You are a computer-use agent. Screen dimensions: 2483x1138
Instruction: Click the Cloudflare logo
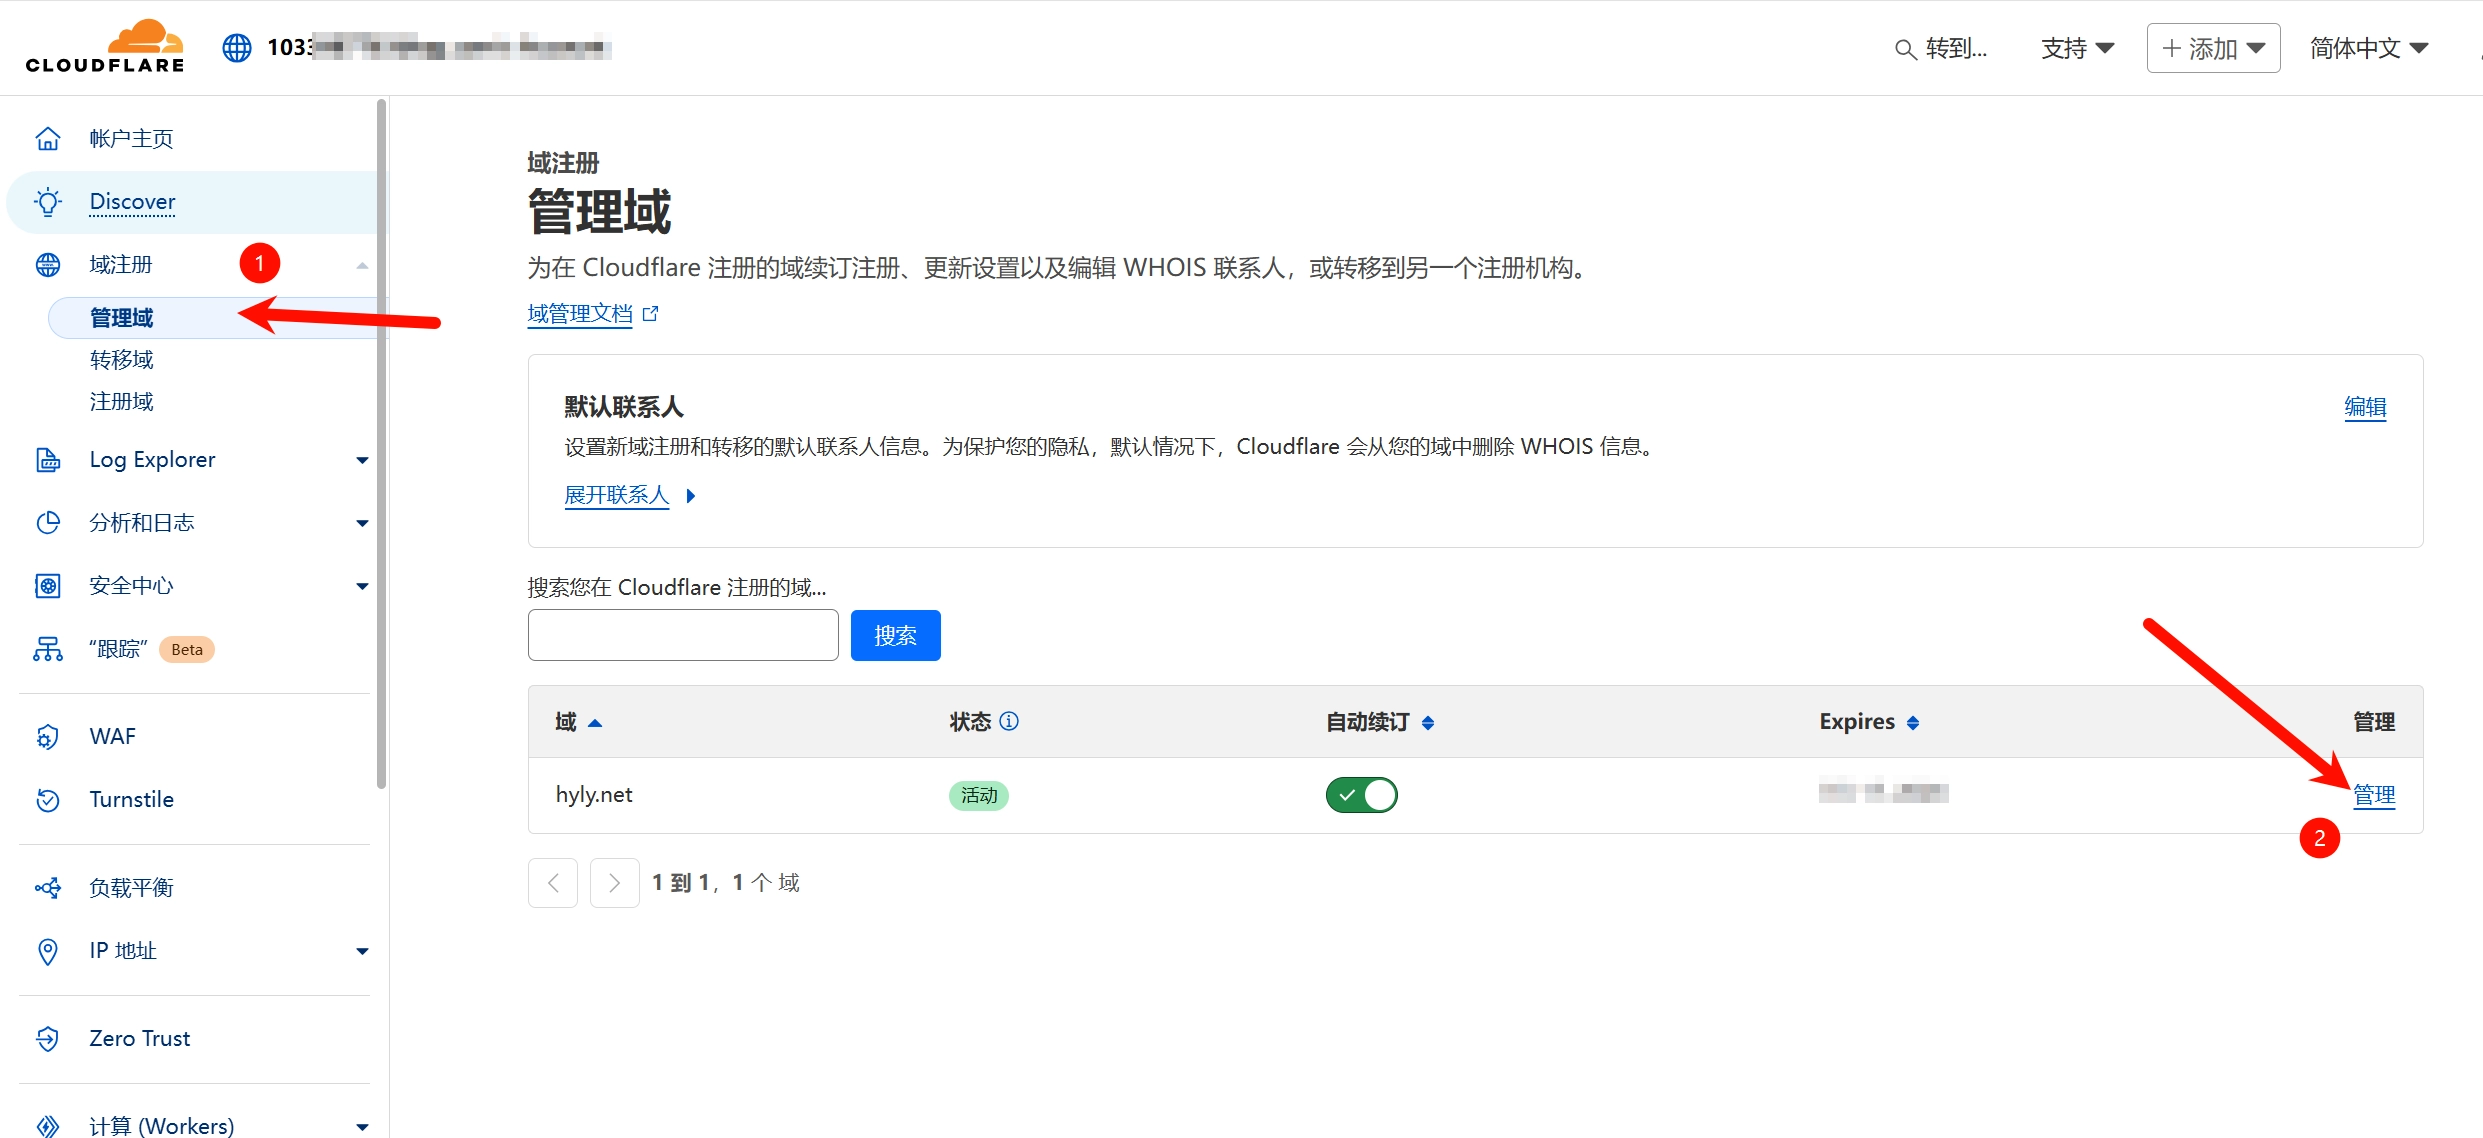pyautogui.click(x=105, y=47)
